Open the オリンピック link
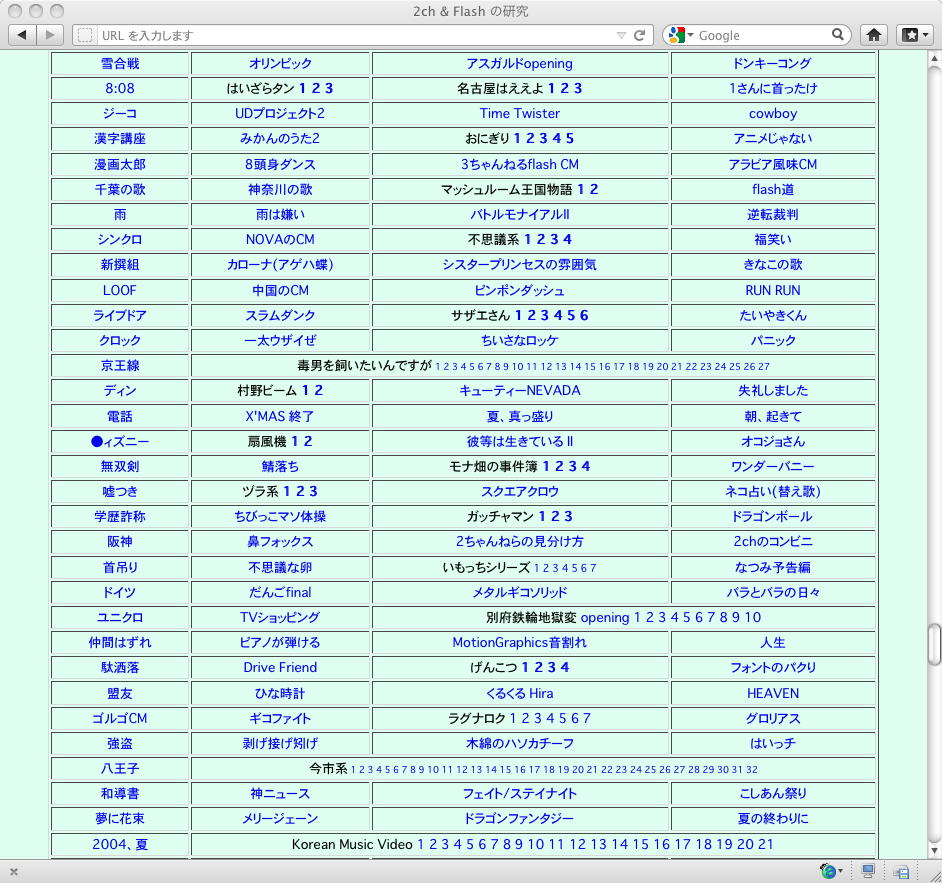 (x=280, y=64)
